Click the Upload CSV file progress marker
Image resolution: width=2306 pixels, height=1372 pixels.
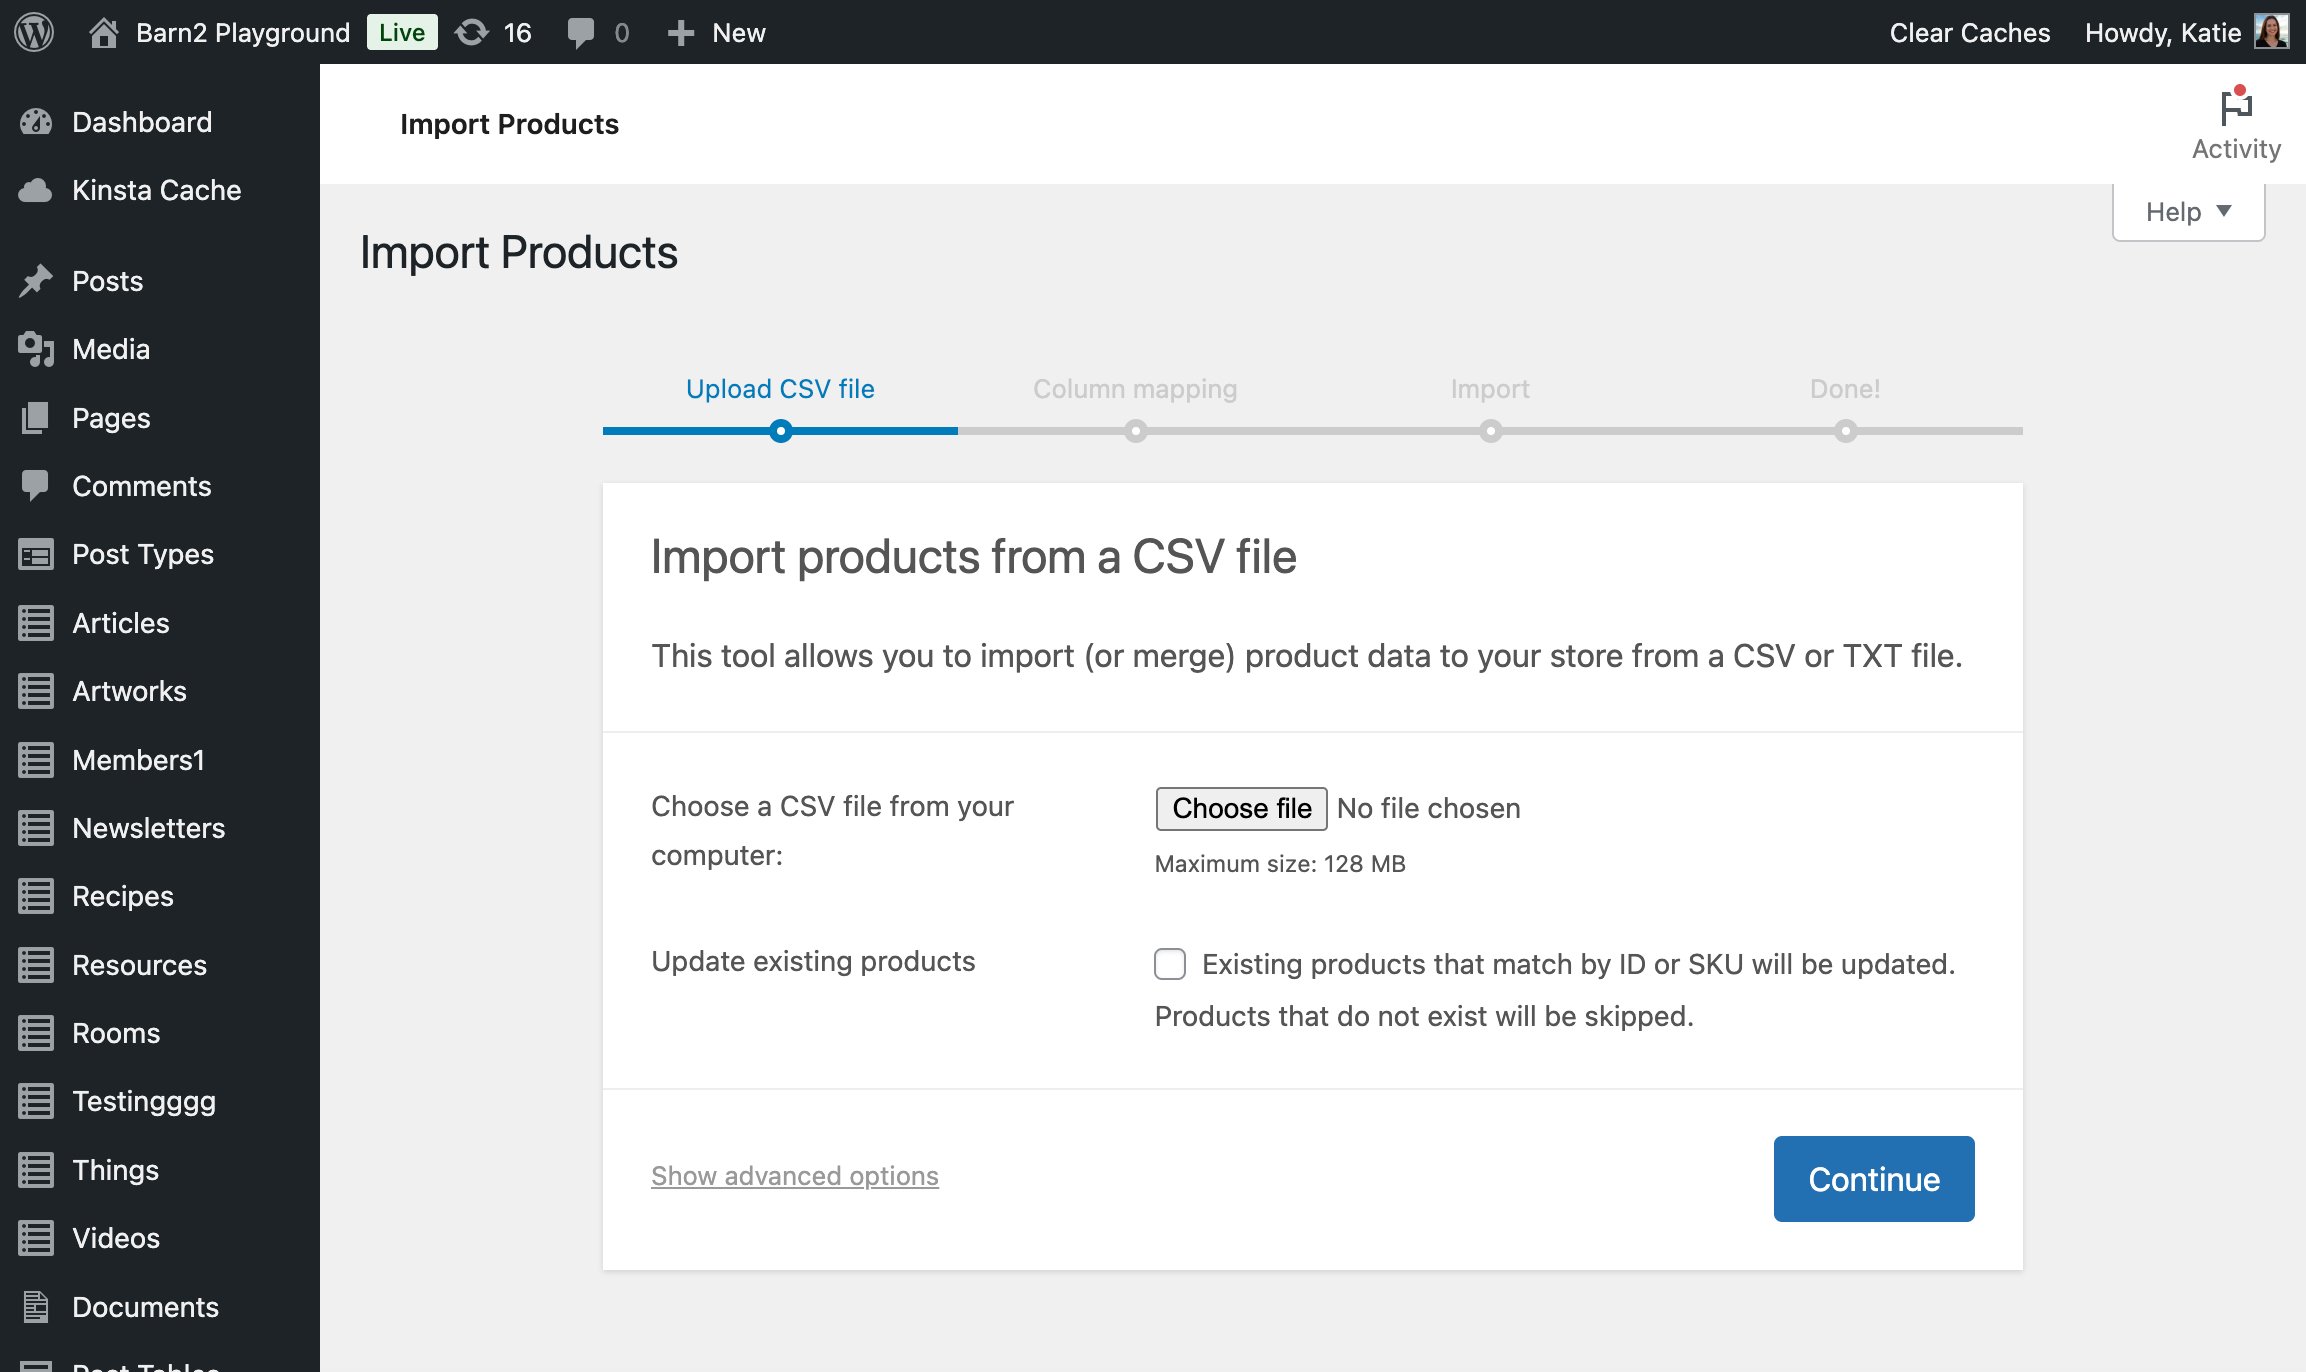click(x=781, y=431)
